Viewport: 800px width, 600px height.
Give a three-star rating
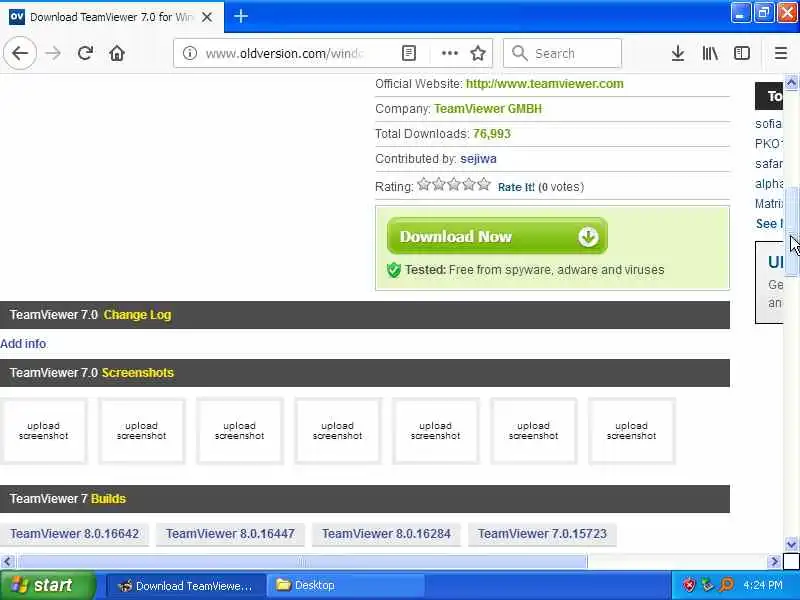(454, 184)
